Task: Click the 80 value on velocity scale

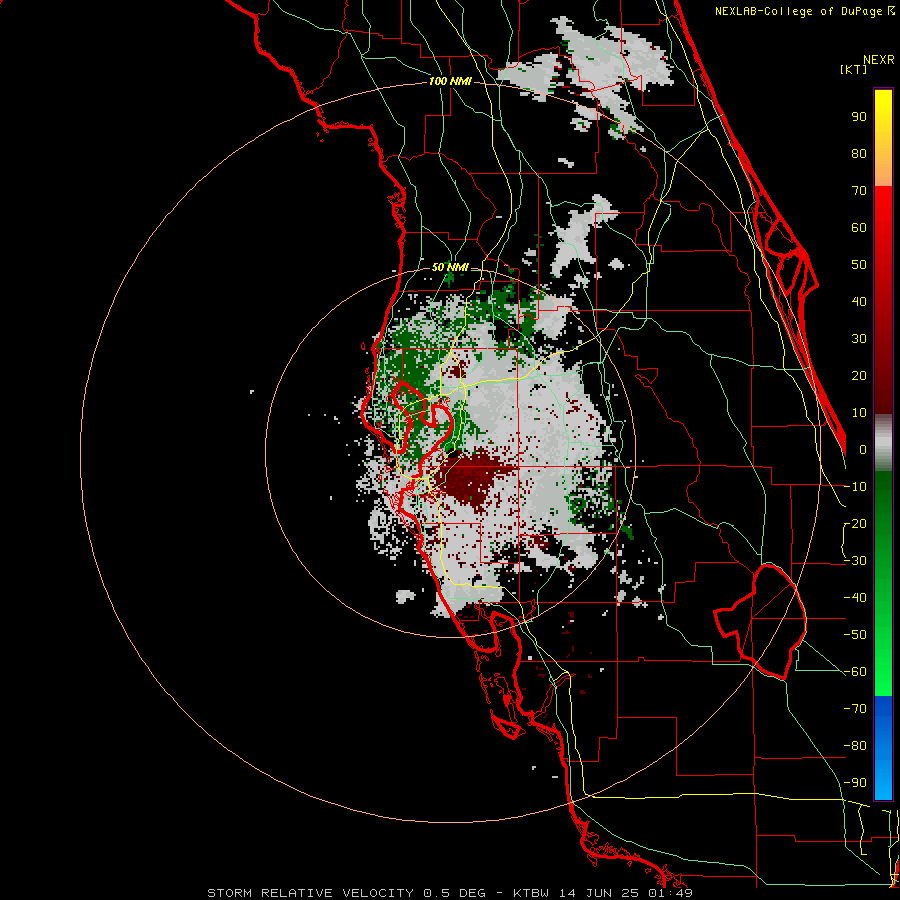Action: click(x=859, y=153)
